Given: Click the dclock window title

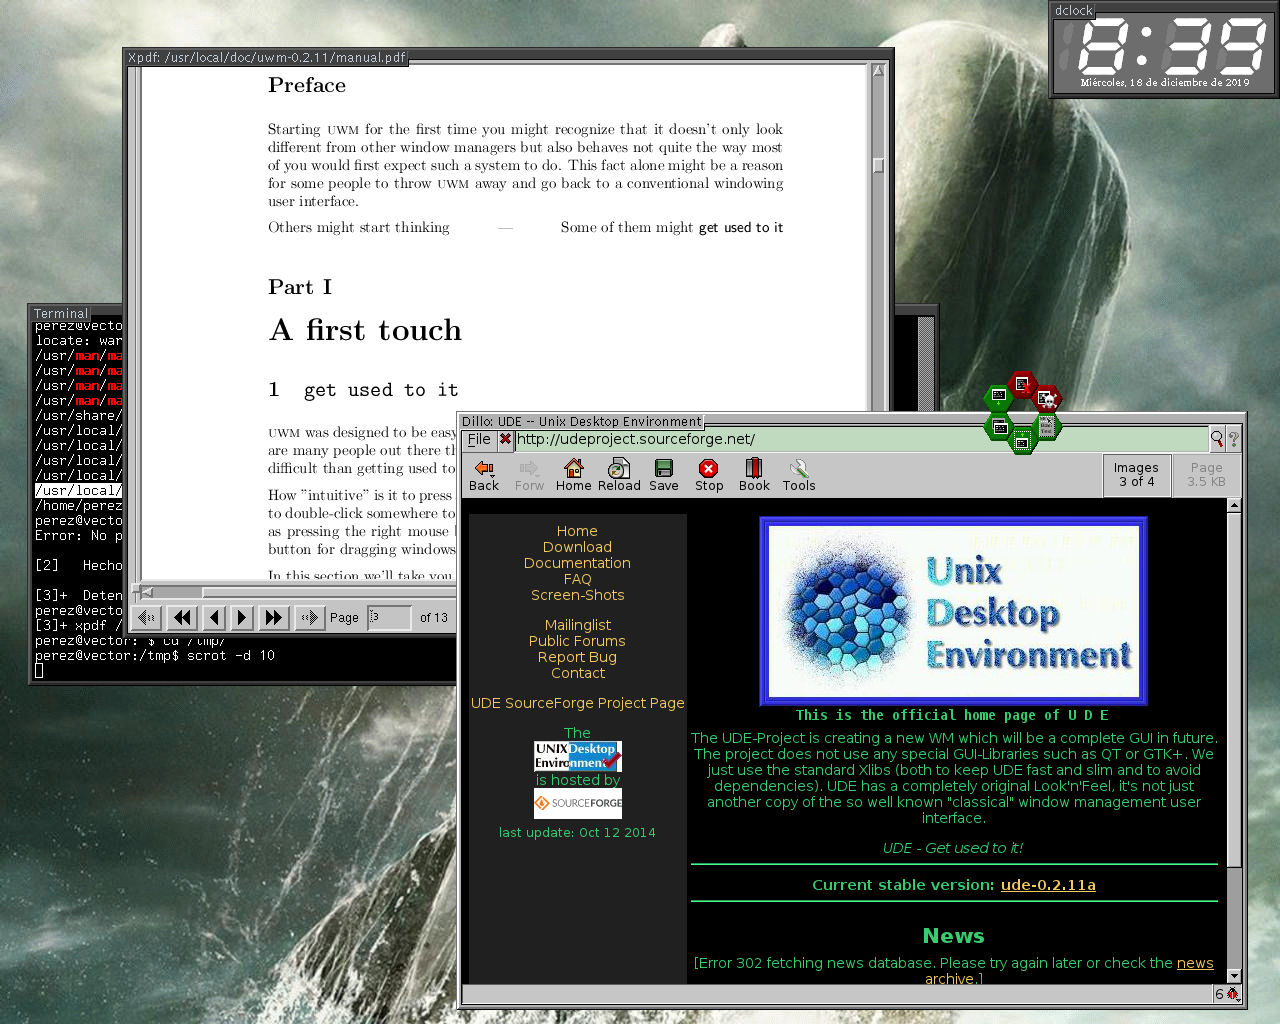Looking at the screenshot, I should tap(1073, 10).
